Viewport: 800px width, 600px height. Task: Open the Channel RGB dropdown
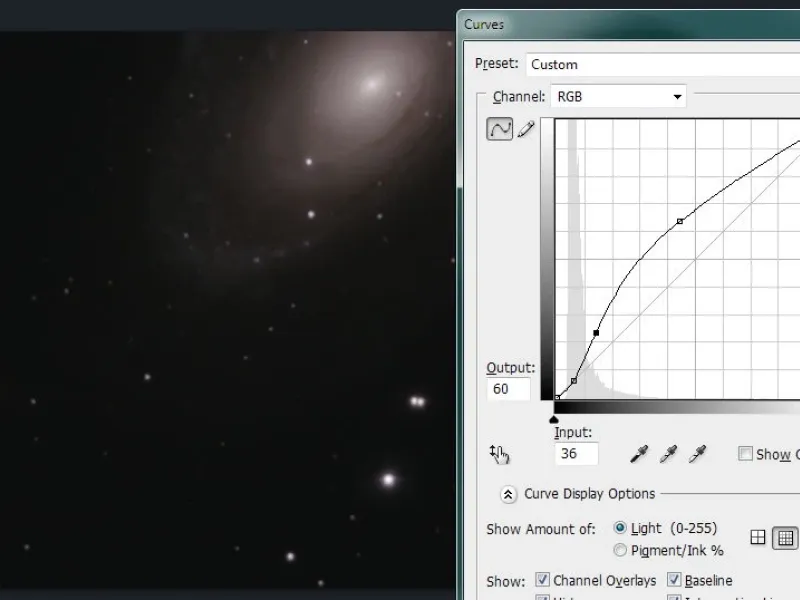(x=618, y=97)
